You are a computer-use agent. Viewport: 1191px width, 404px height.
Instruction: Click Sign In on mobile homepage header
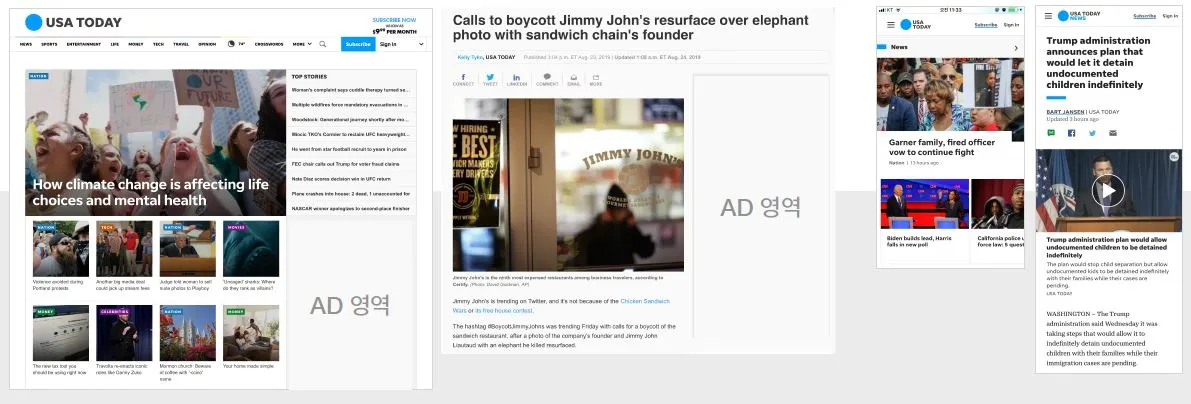click(1011, 24)
